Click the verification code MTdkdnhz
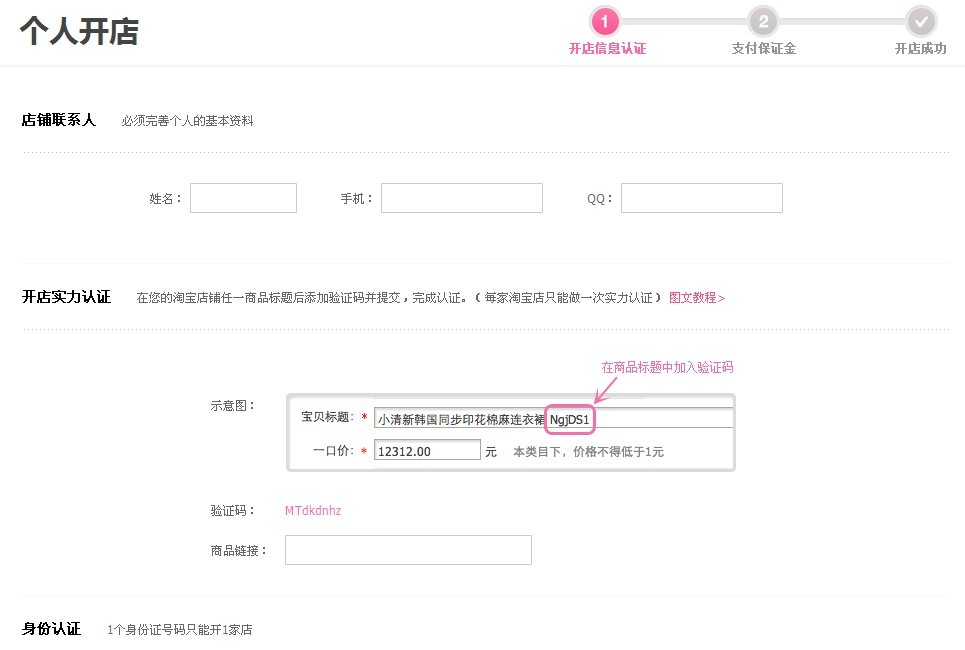The height and width of the screenshot is (650, 965). click(313, 511)
